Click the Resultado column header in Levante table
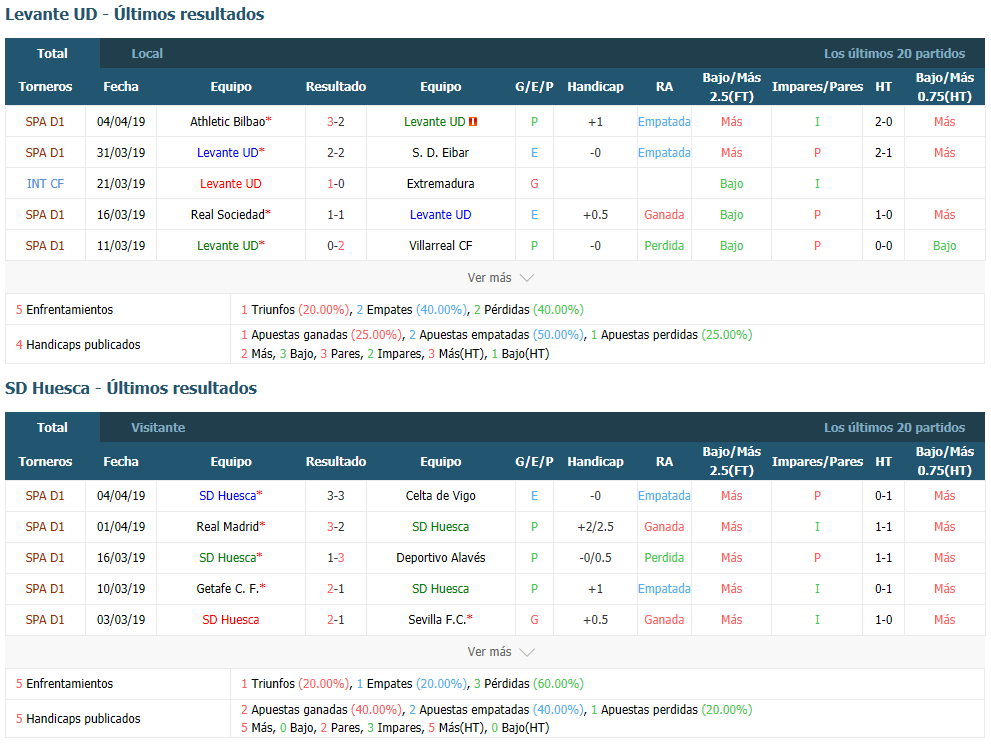This screenshot has height=746, width=991. point(336,87)
